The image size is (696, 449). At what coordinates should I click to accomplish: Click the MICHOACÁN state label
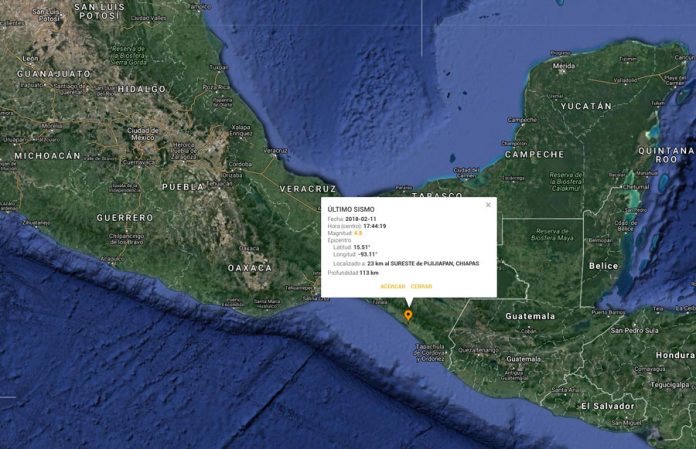(x=47, y=156)
